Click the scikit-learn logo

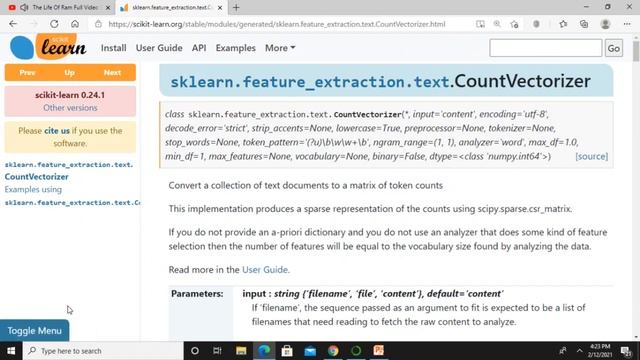(x=48, y=47)
